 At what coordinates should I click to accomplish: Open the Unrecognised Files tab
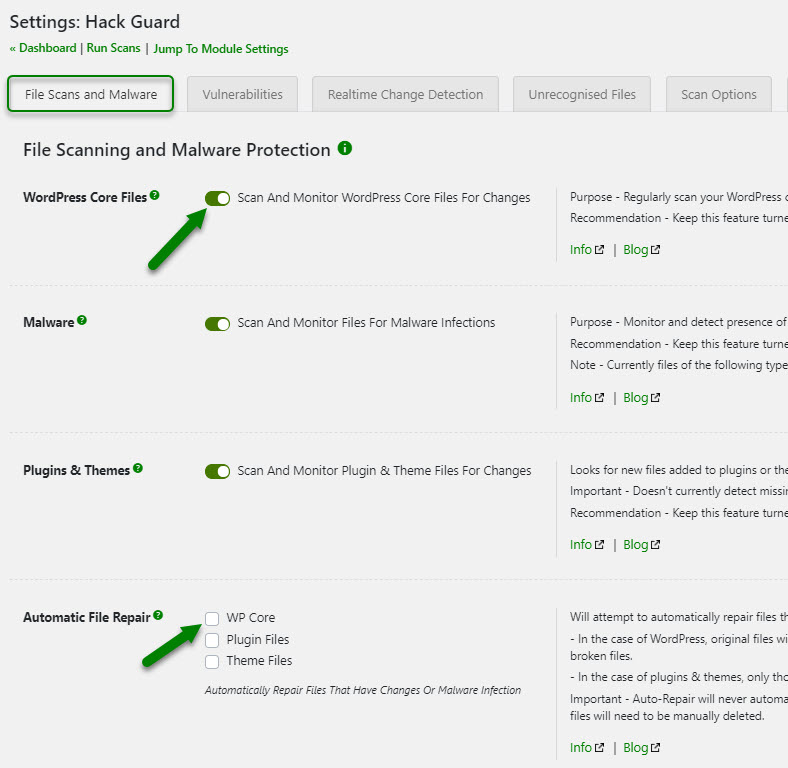click(x=582, y=94)
